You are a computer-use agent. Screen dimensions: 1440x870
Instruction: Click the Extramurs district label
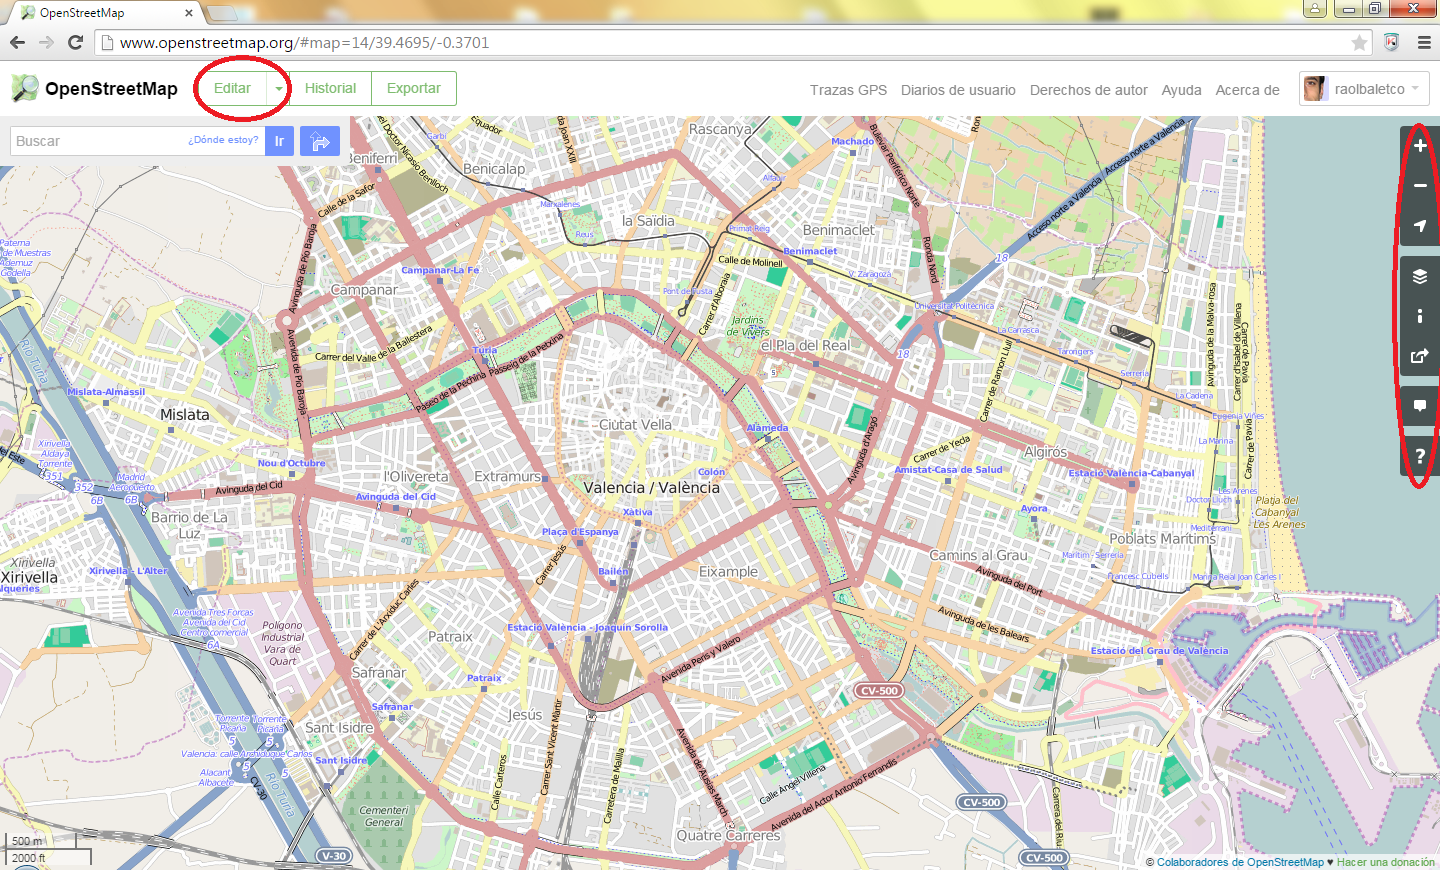tap(507, 477)
